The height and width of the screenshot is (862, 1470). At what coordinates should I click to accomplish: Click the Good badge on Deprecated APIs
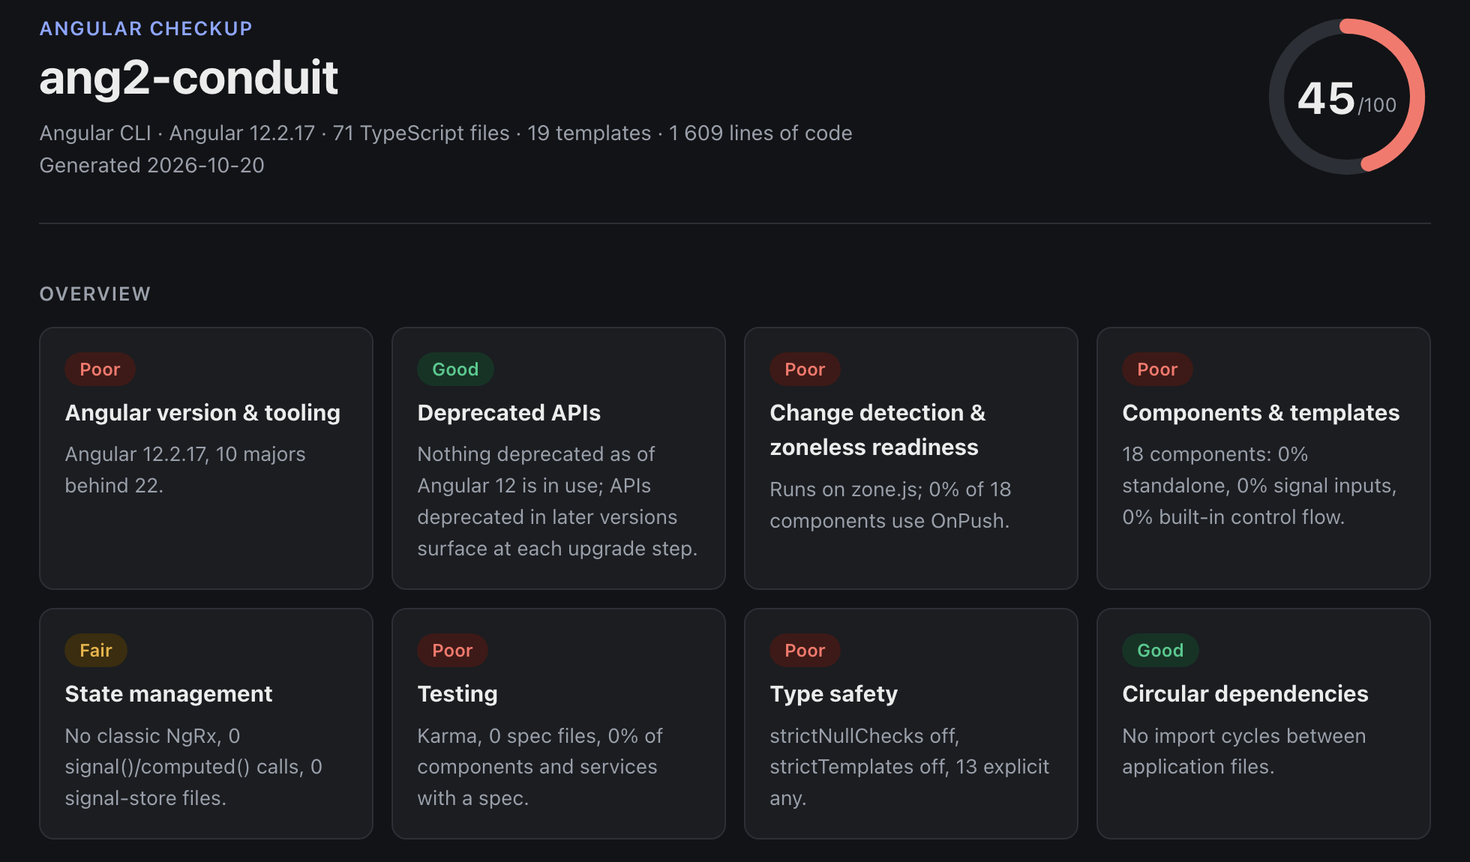click(455, 369)
